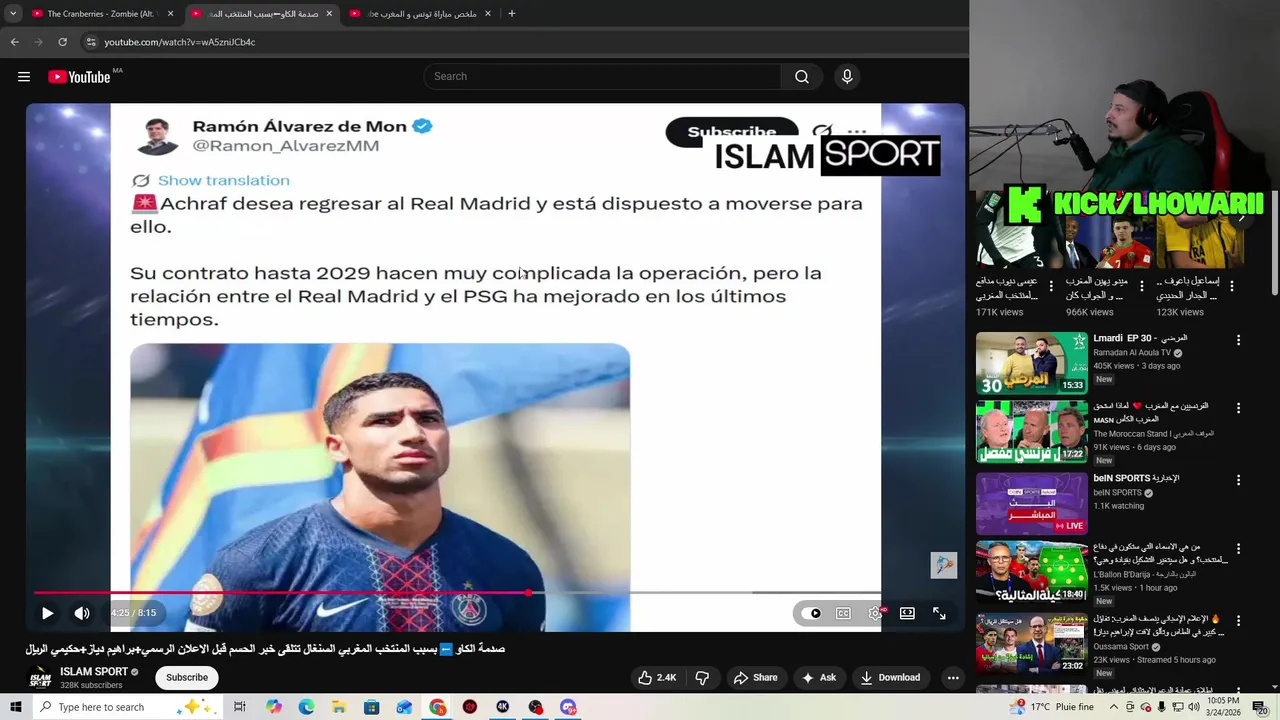Open the ISLAM SPORT channel name link
The image size is (1280, 720).
click(x=94, y=672)
